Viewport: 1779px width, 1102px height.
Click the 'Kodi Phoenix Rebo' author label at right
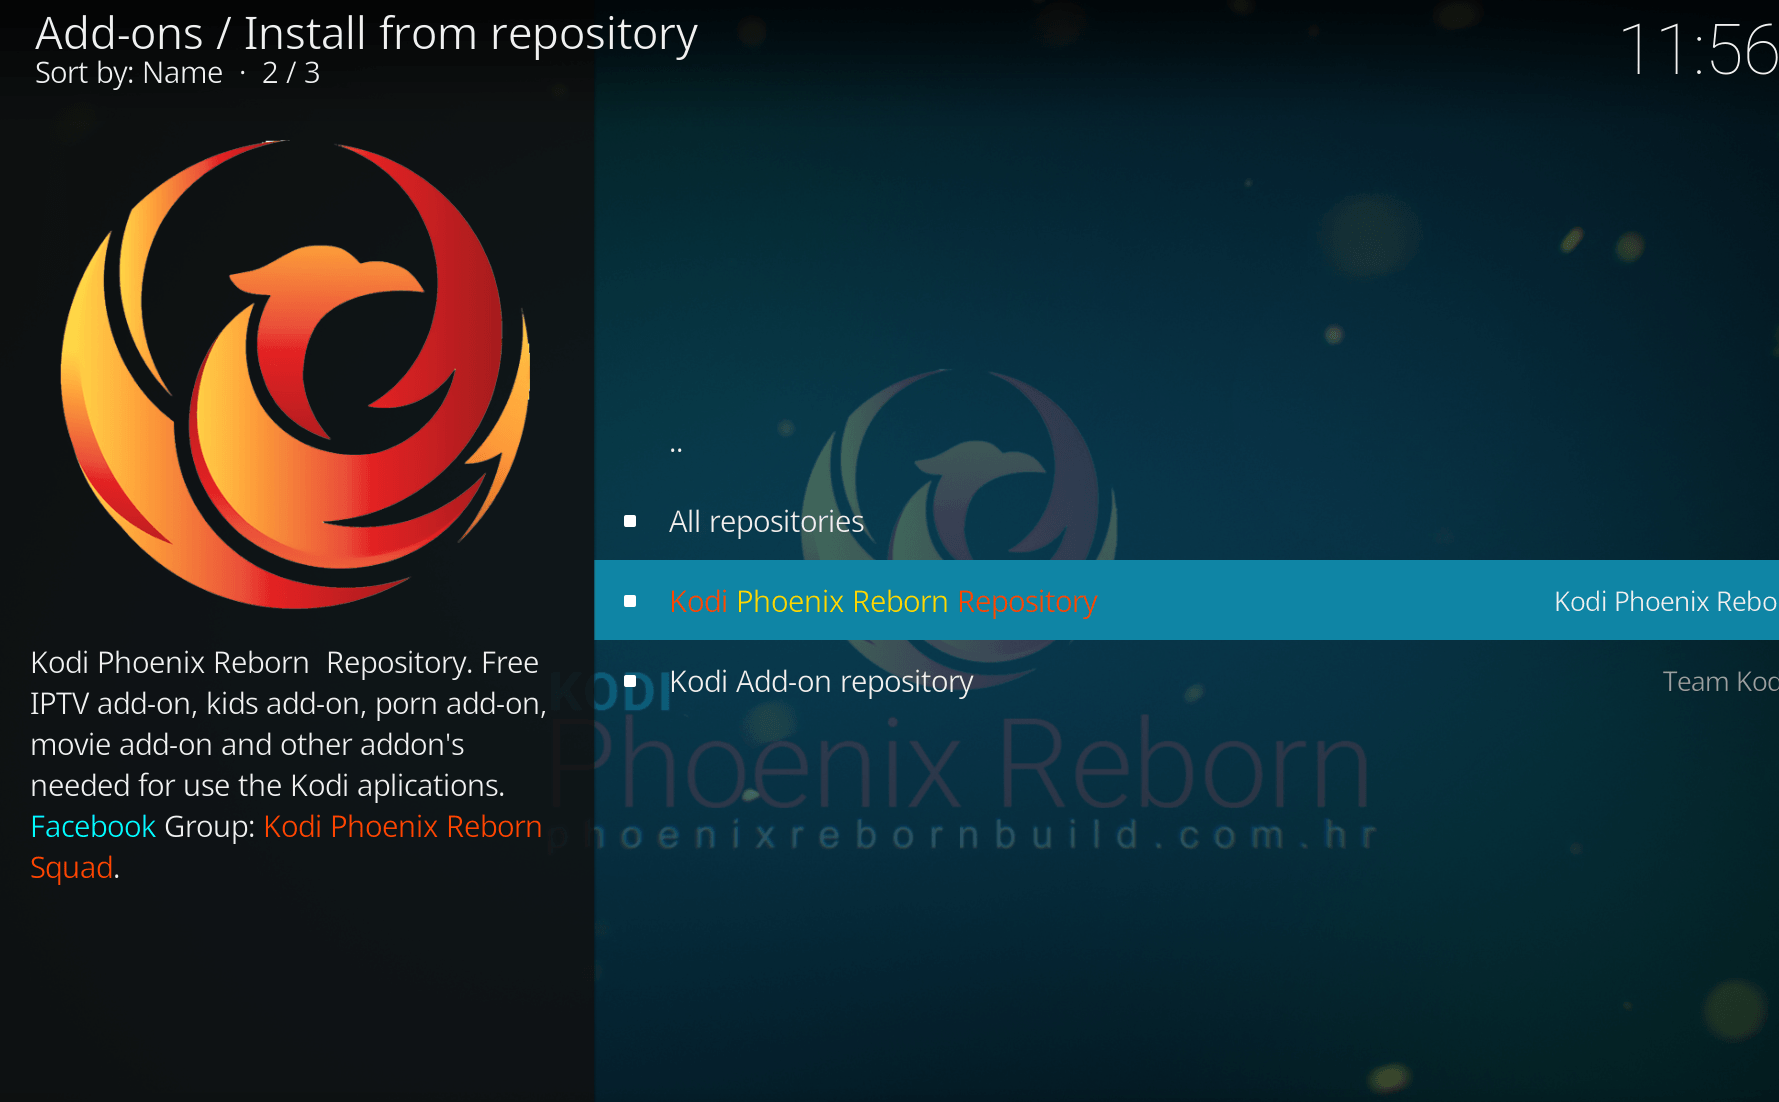[1665, 601]
